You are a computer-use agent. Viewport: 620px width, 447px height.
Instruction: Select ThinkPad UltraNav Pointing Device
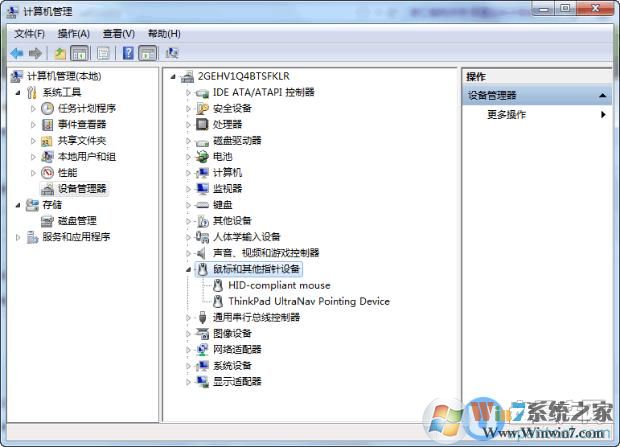click(x=309, y=301)
